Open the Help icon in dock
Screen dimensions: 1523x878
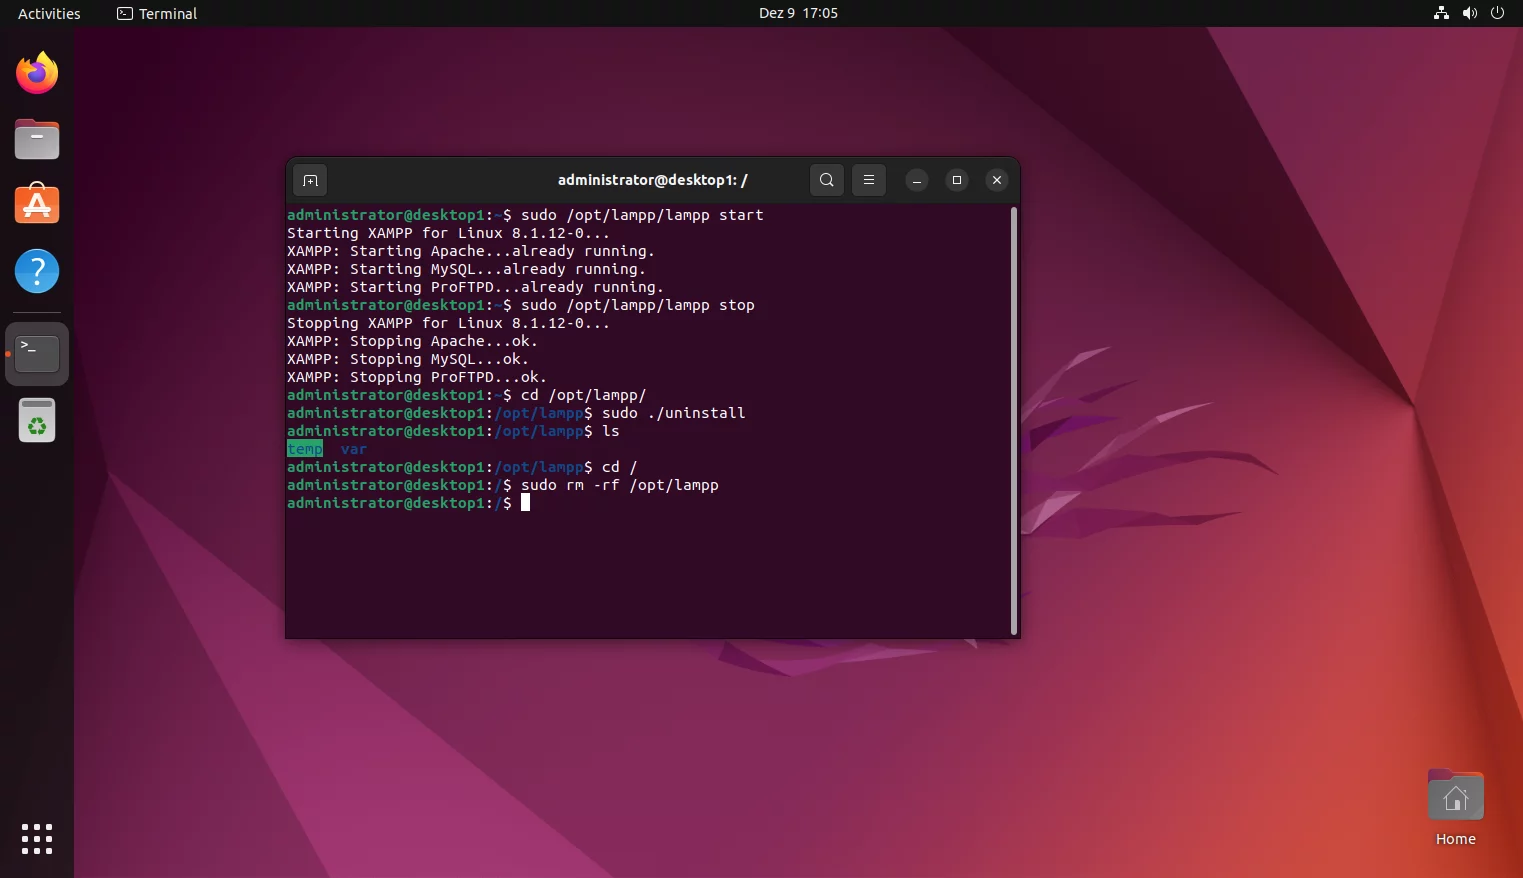tap(37, 271)
